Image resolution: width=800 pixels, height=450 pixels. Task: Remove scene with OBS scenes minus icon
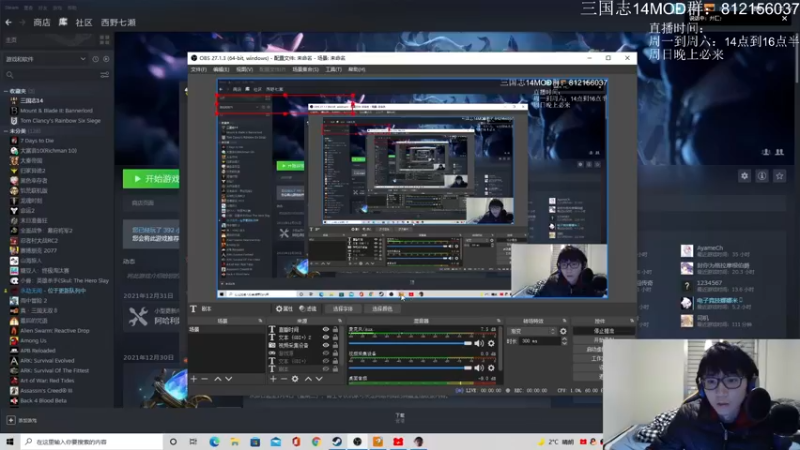205,379
